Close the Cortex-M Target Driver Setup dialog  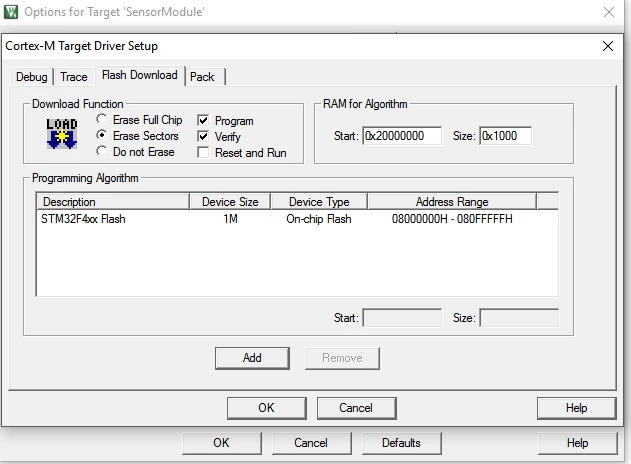(608, 46)
